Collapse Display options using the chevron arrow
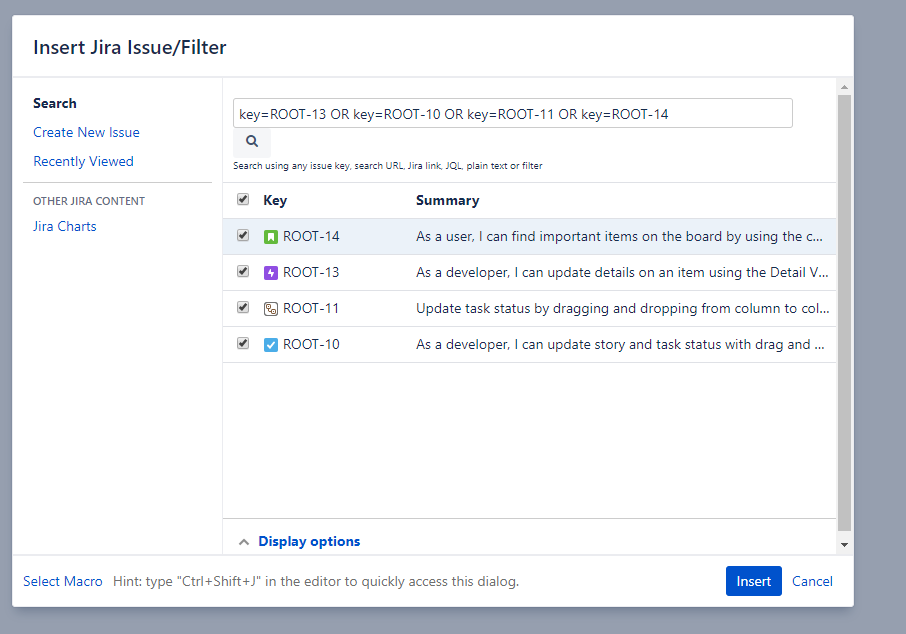The height and width of the screenshot is (634, 906). pyautogui.click(x=244, y=541)
